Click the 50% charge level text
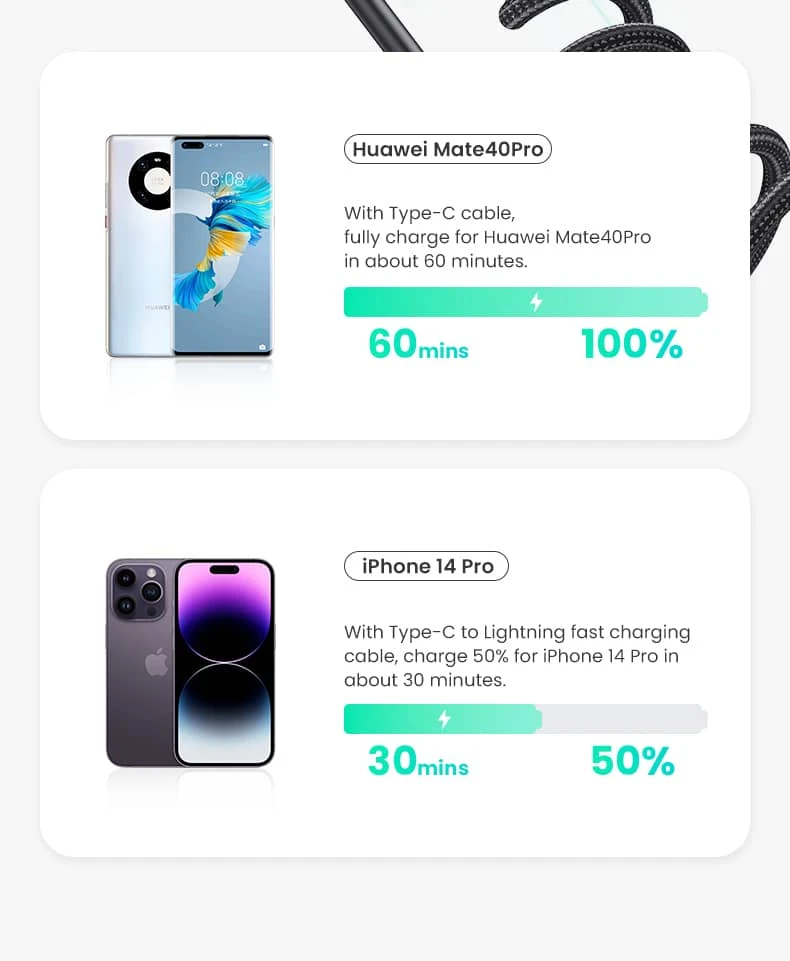Screen dimensions: 790x961 (x=632, y=762)
